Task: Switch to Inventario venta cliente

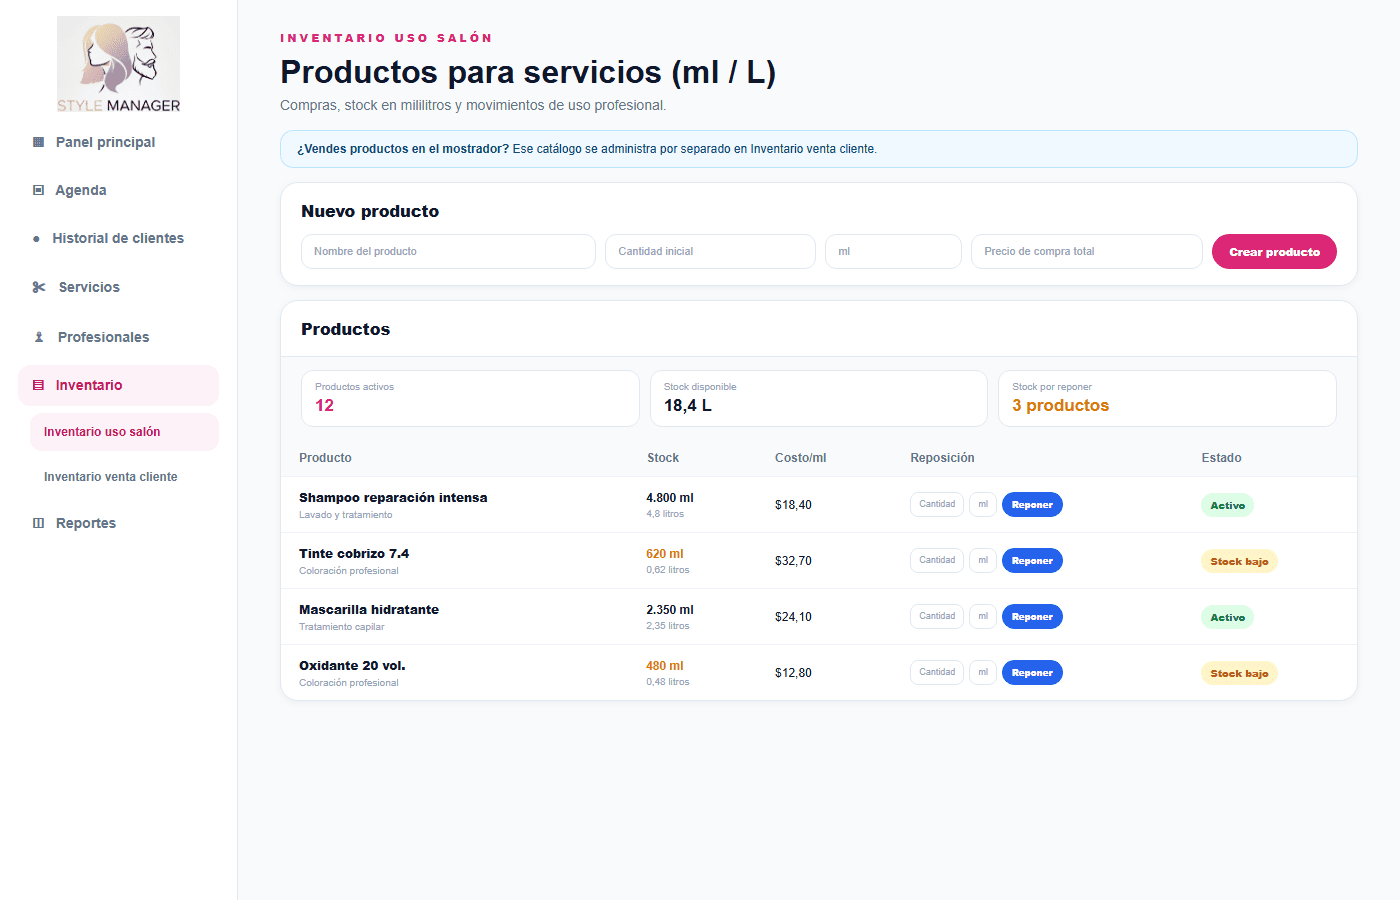Action: (124, 477)
